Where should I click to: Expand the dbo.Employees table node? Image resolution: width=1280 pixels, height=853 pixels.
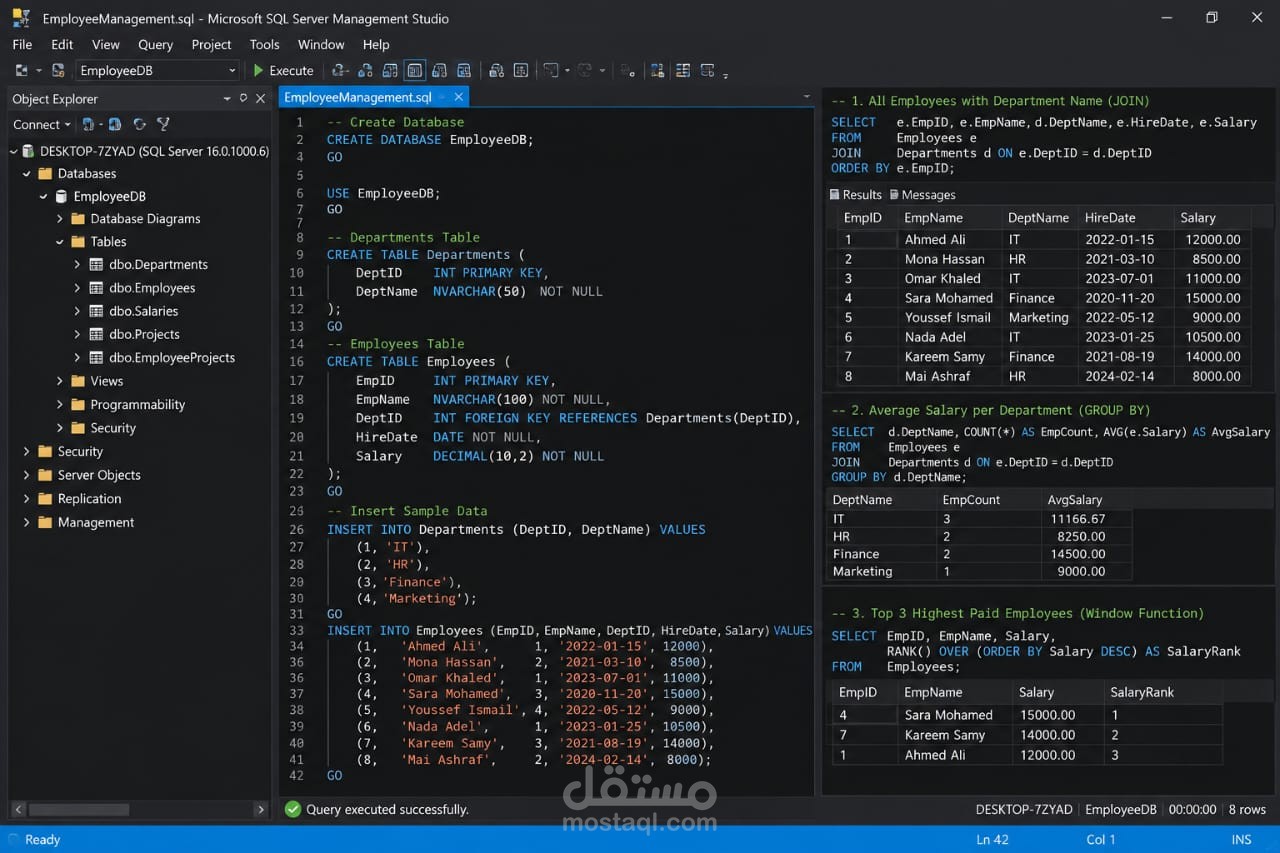[x=78, y=288]
